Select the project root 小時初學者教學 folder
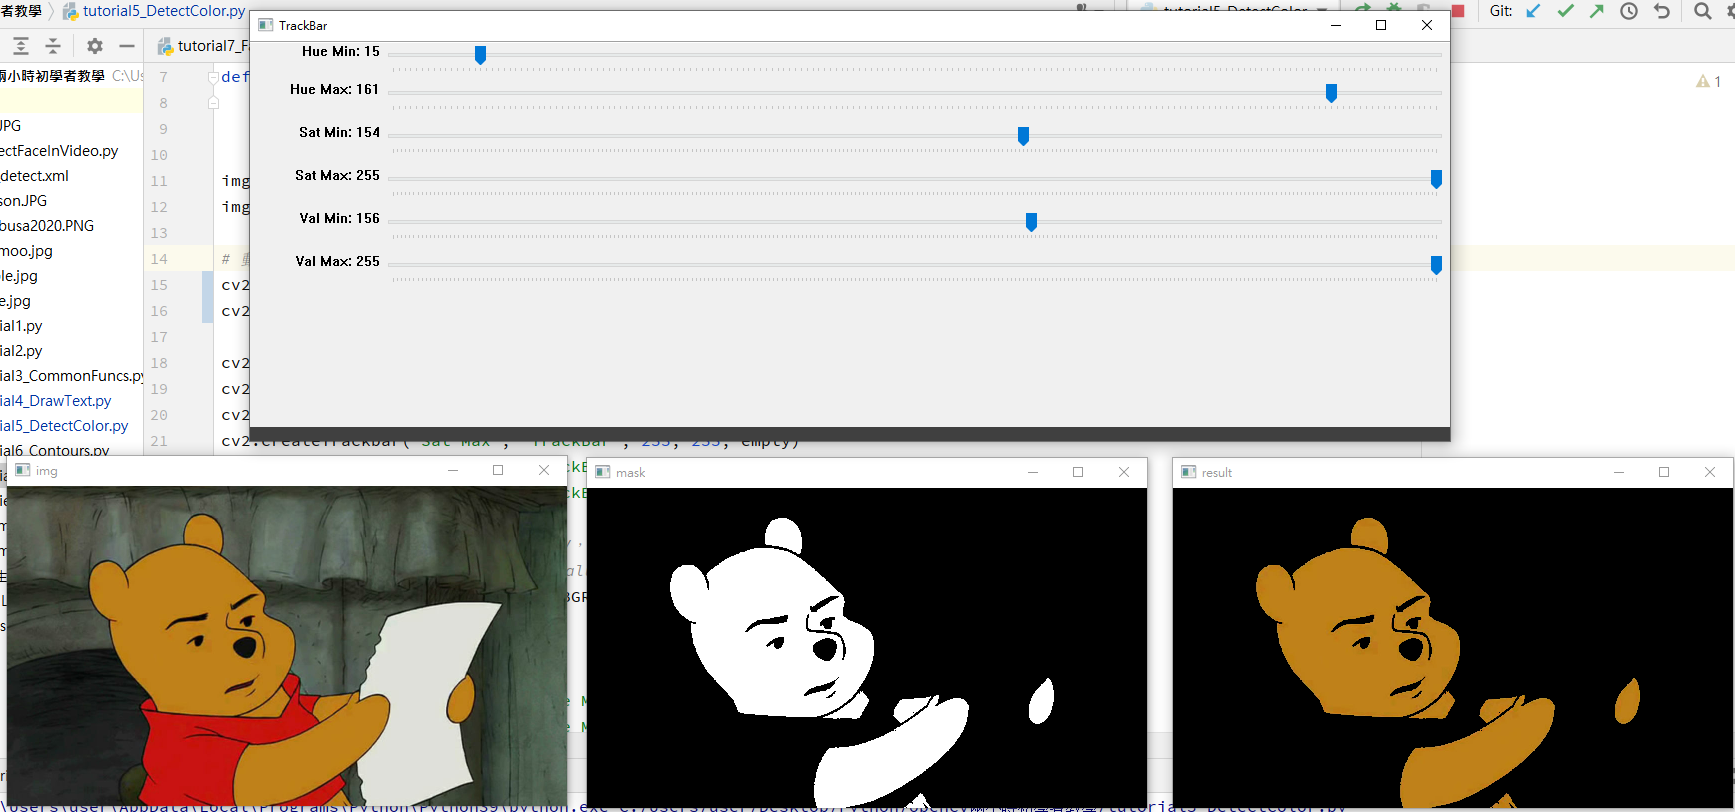The height and width of the screenshot is (812, 1735). click(x=52, y=76)
